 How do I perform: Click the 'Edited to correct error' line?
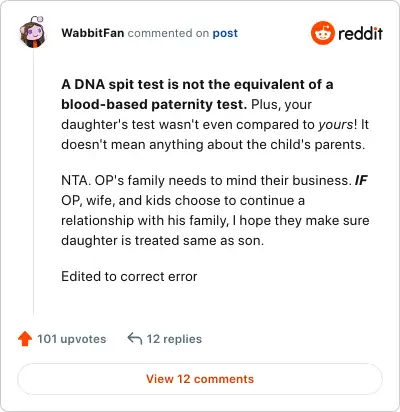coord(129,277)
